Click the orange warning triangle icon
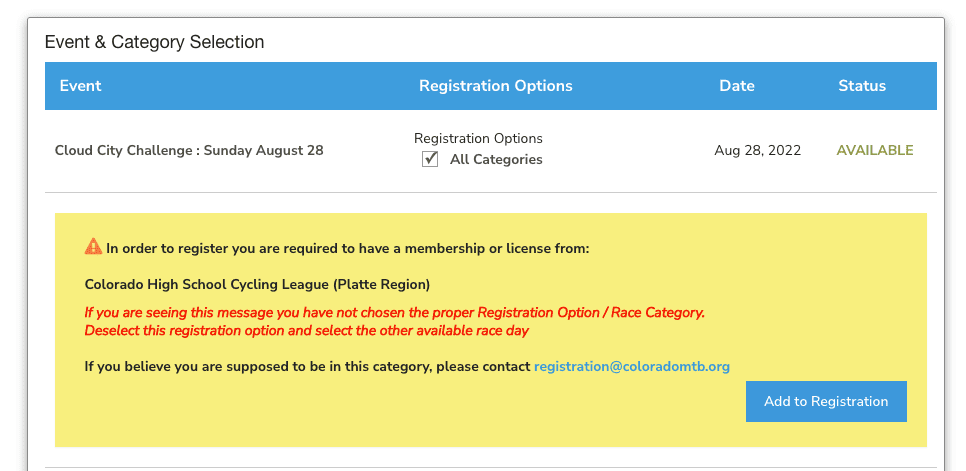 [93, 247]
